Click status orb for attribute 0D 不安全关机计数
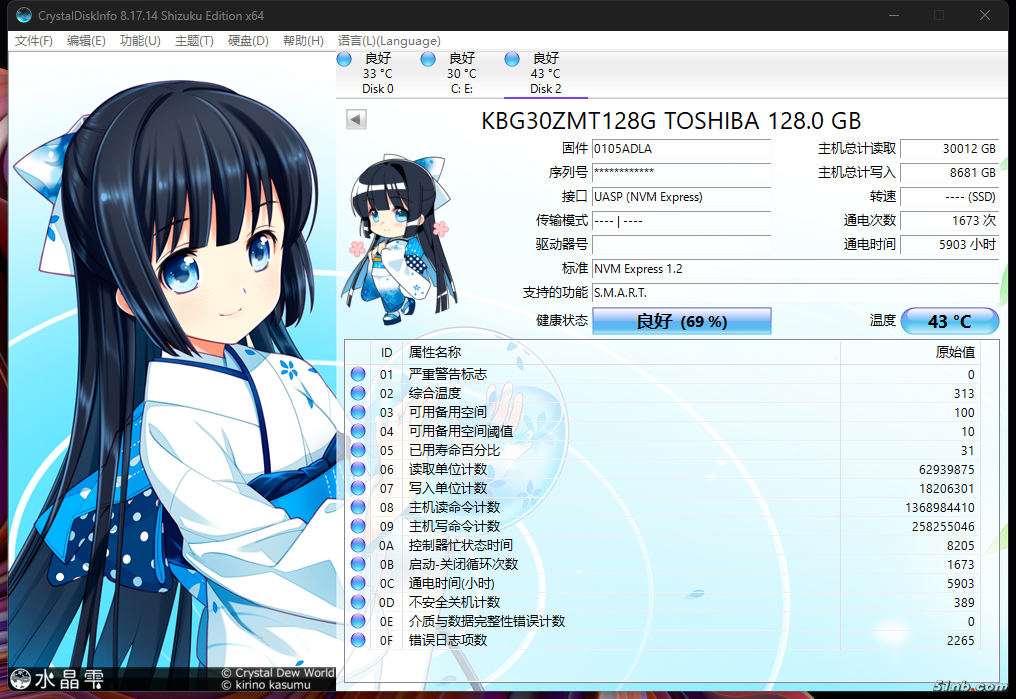The image size is (1016, 699). (358, 602)
